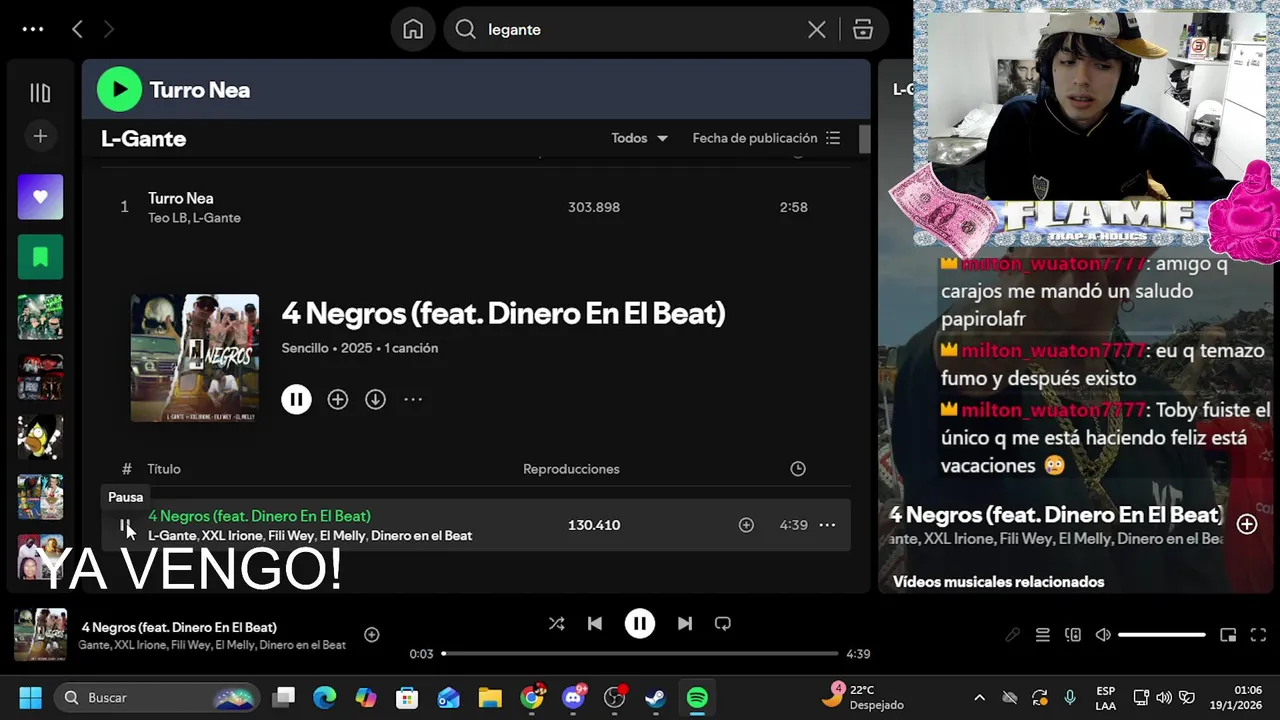Image resolution: width=1280 pixels, height=720 pixels.
Task: Adjust the Spotify volume slider
Action: point(1162,634)
